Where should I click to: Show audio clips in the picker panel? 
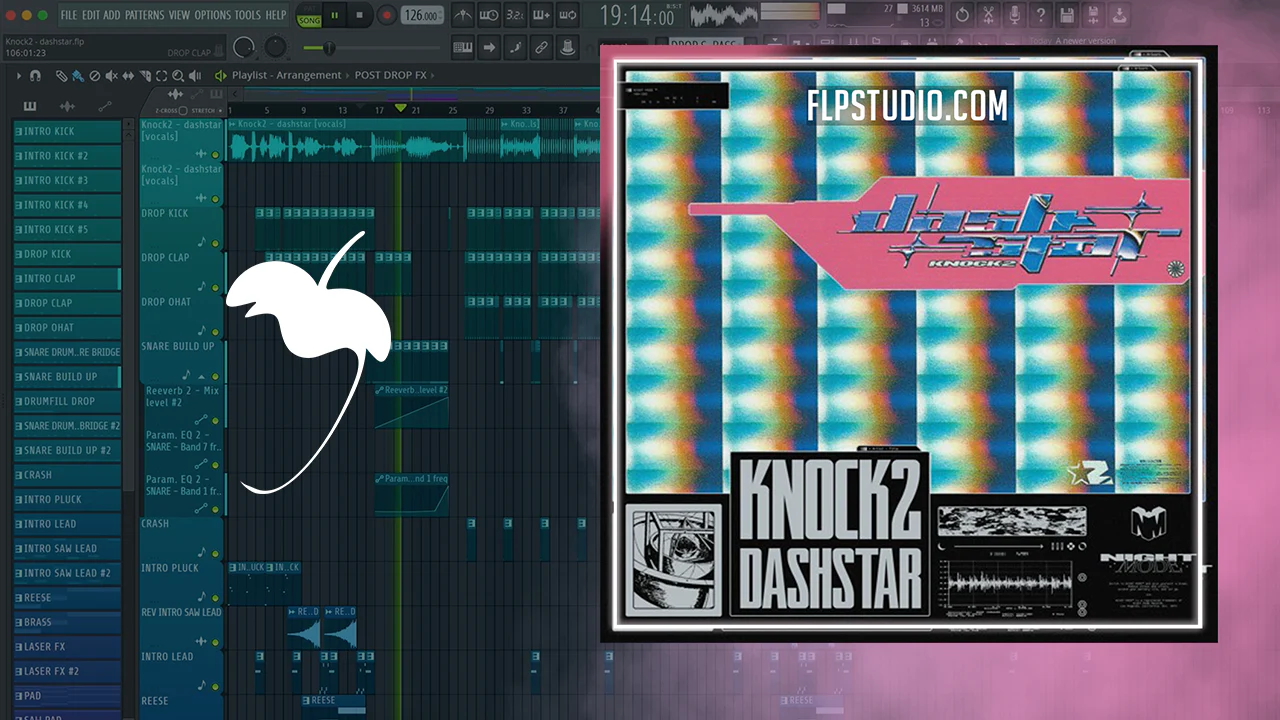click(67, 106)
